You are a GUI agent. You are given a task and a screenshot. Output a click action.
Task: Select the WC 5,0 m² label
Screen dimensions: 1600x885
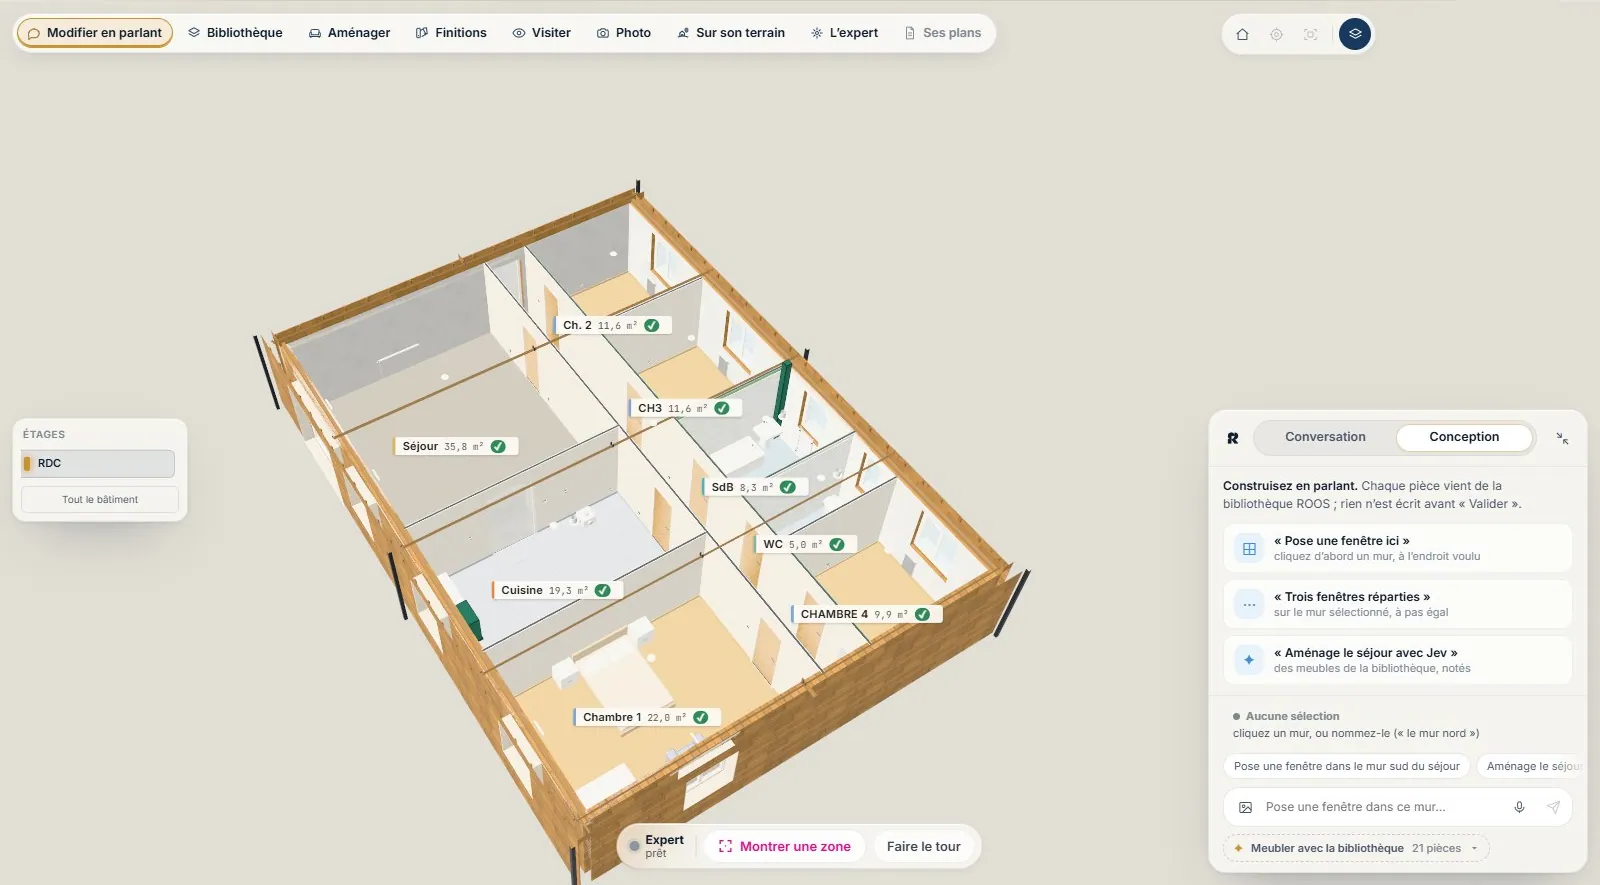pyautogui.click(x=805, y=544)
